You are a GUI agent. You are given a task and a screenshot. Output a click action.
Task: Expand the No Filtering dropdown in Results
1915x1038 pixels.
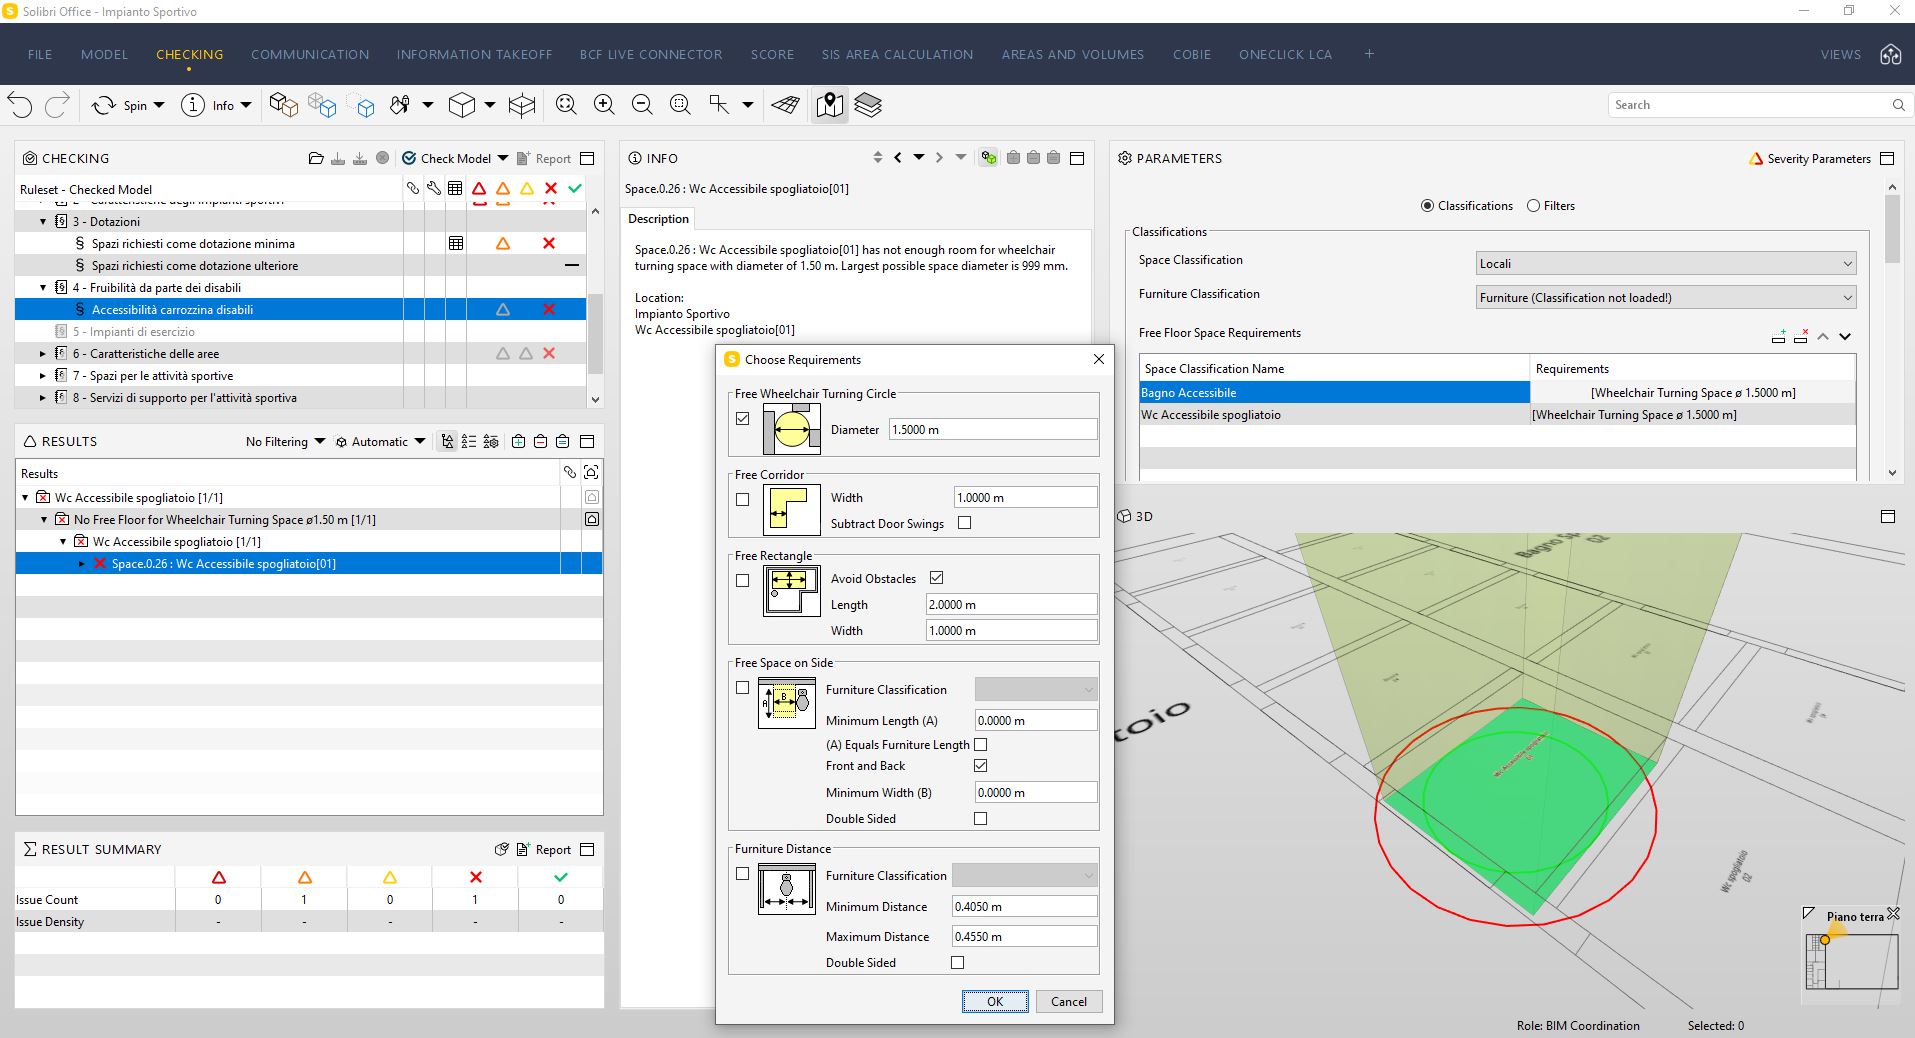286,442
